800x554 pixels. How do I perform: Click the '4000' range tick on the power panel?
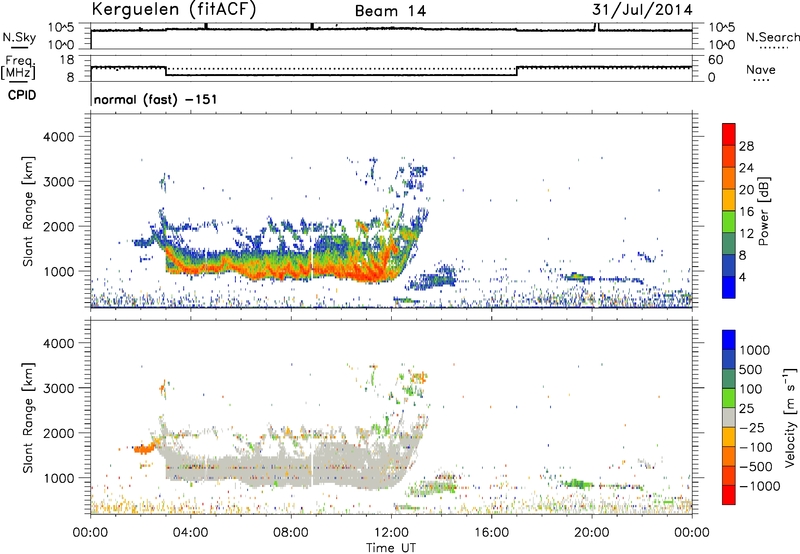tap(58, 137)
